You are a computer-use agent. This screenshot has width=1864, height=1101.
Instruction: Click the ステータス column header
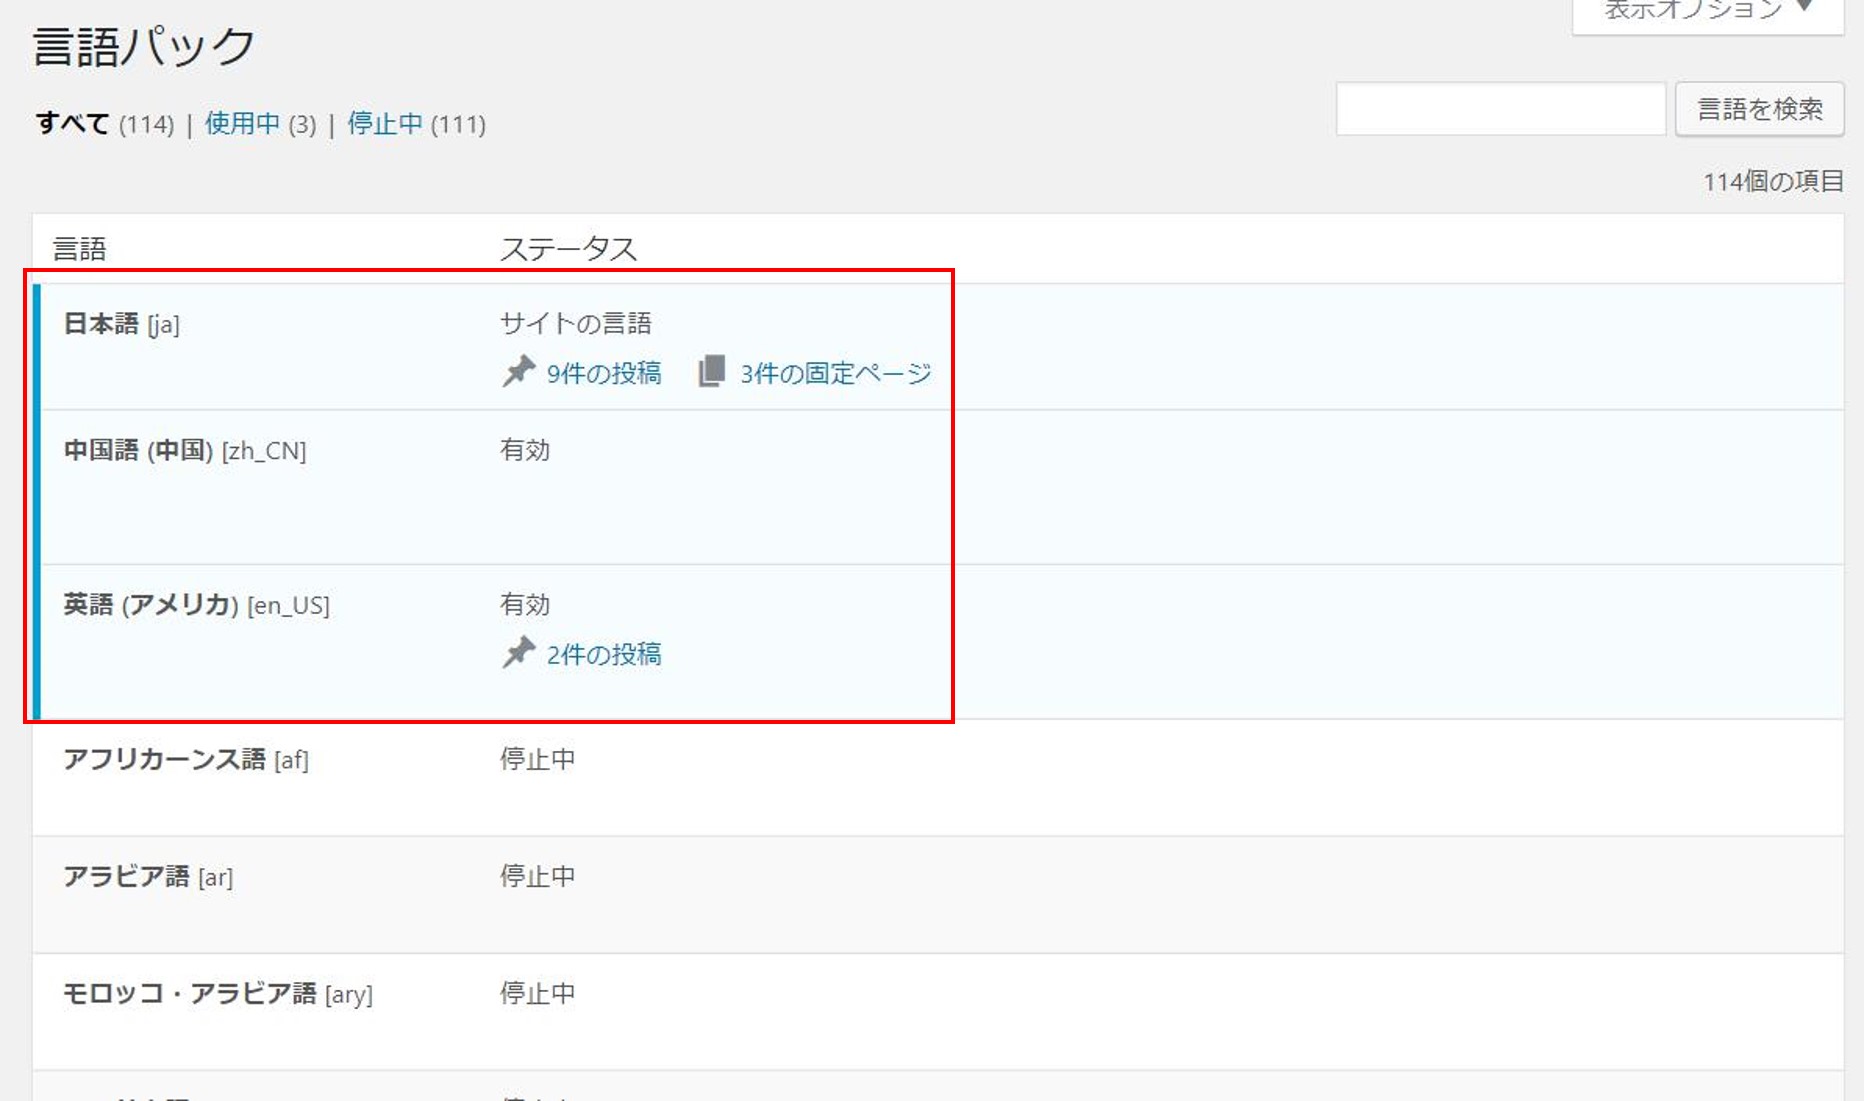pyautogui.click(x=568, y=249)
